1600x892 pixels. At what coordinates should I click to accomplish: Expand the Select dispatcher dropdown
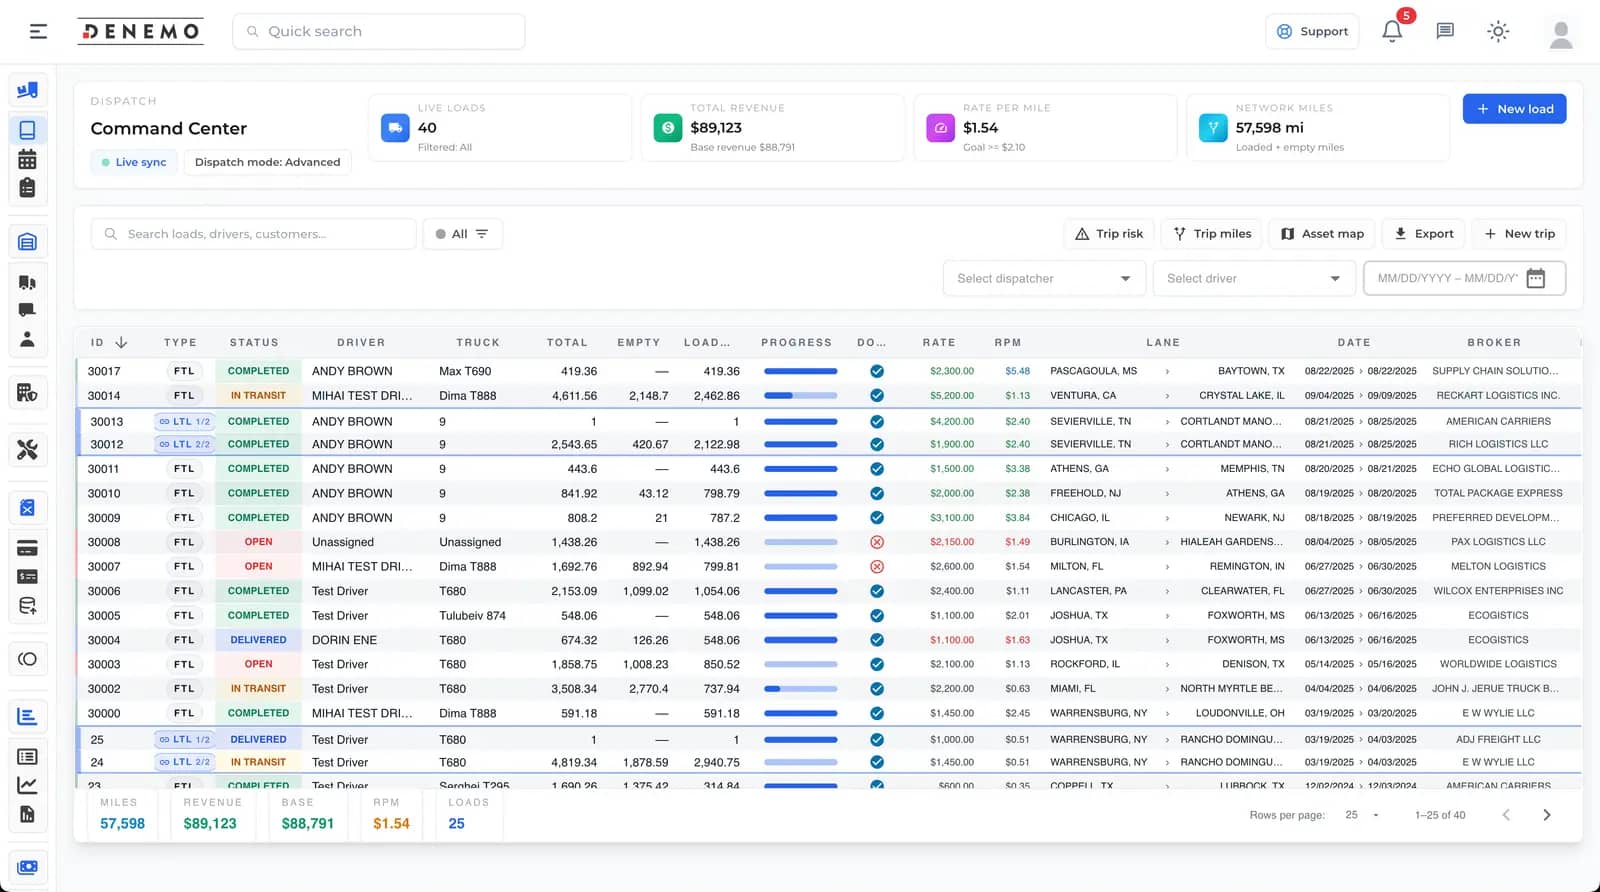[x=1043, y=279]
